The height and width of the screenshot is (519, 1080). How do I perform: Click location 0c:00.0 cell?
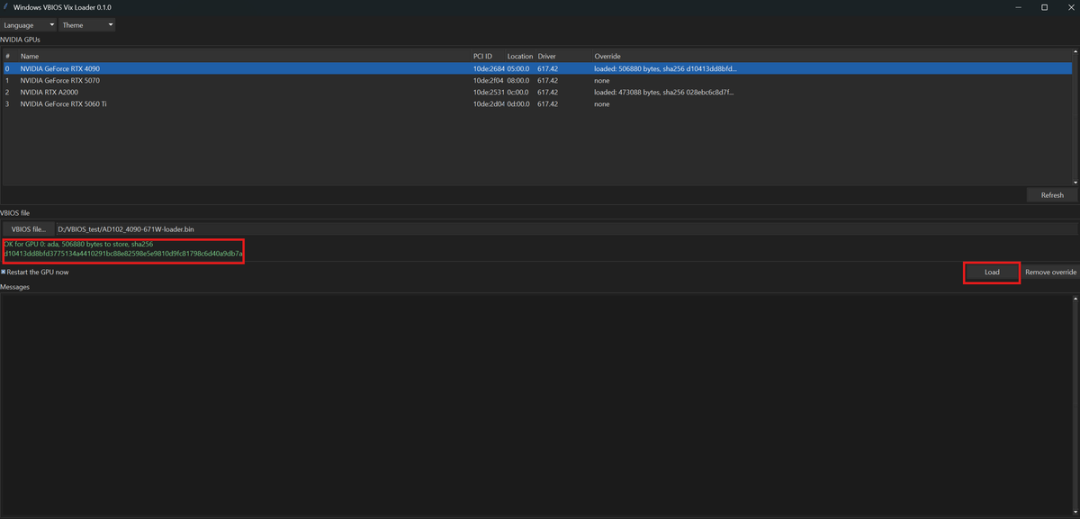520,92
